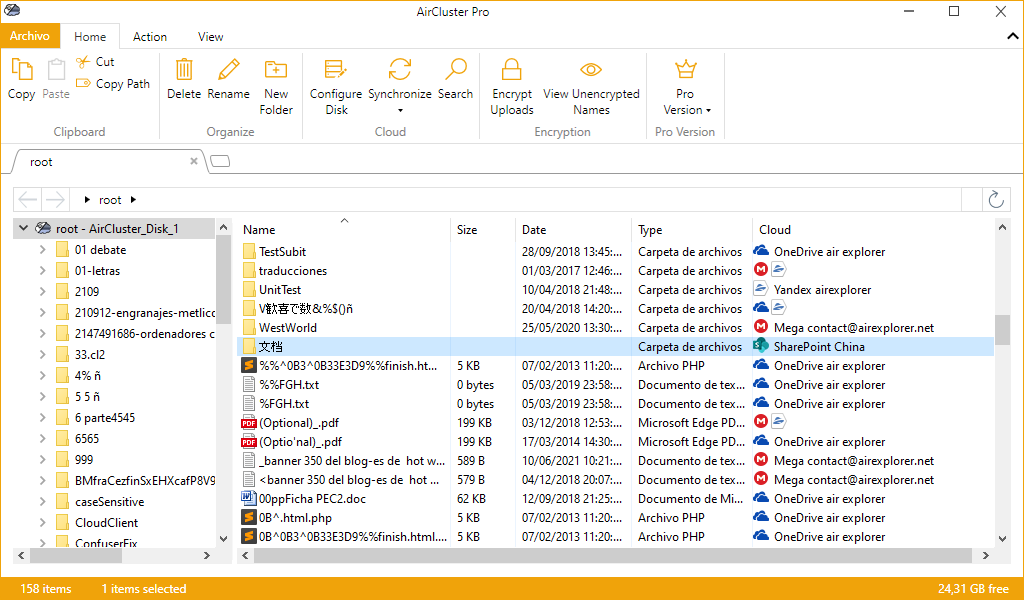Screen dimensions: 1024x600
Task: Switch to the Action ribbon tab
Action: point(150,37)
